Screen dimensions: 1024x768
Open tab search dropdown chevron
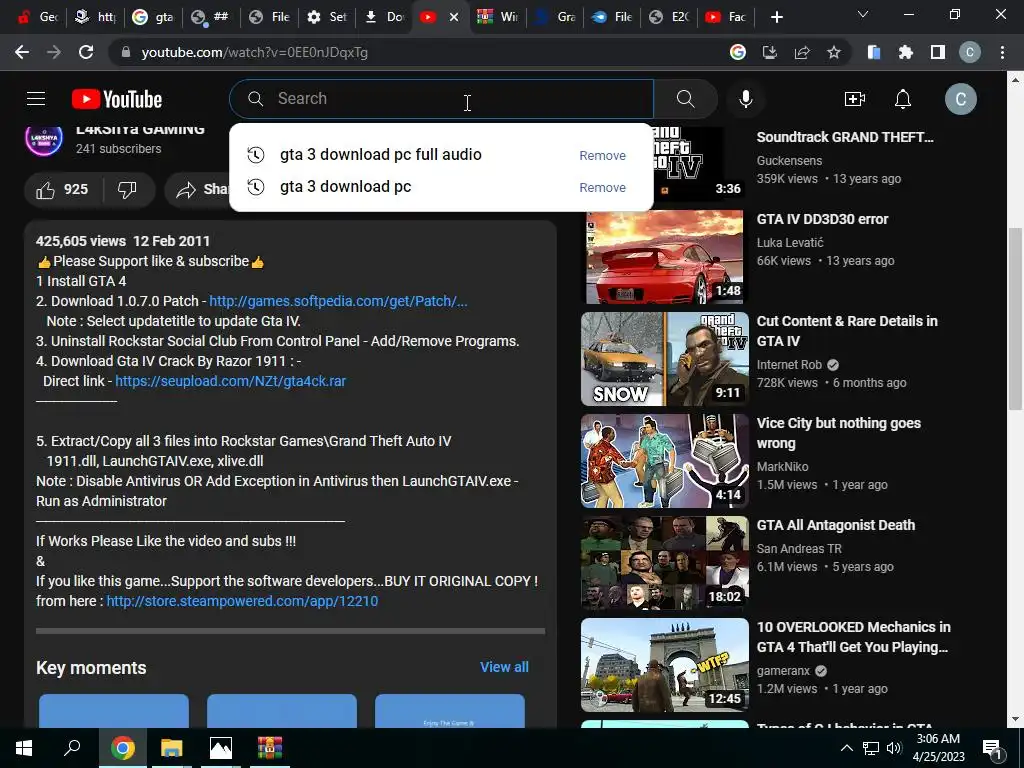click(x=863, y=14)
